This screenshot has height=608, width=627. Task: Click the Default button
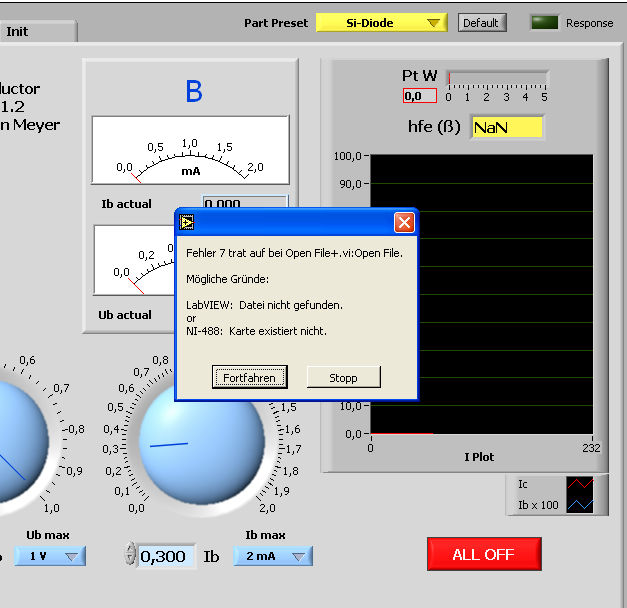click(482, 22)
